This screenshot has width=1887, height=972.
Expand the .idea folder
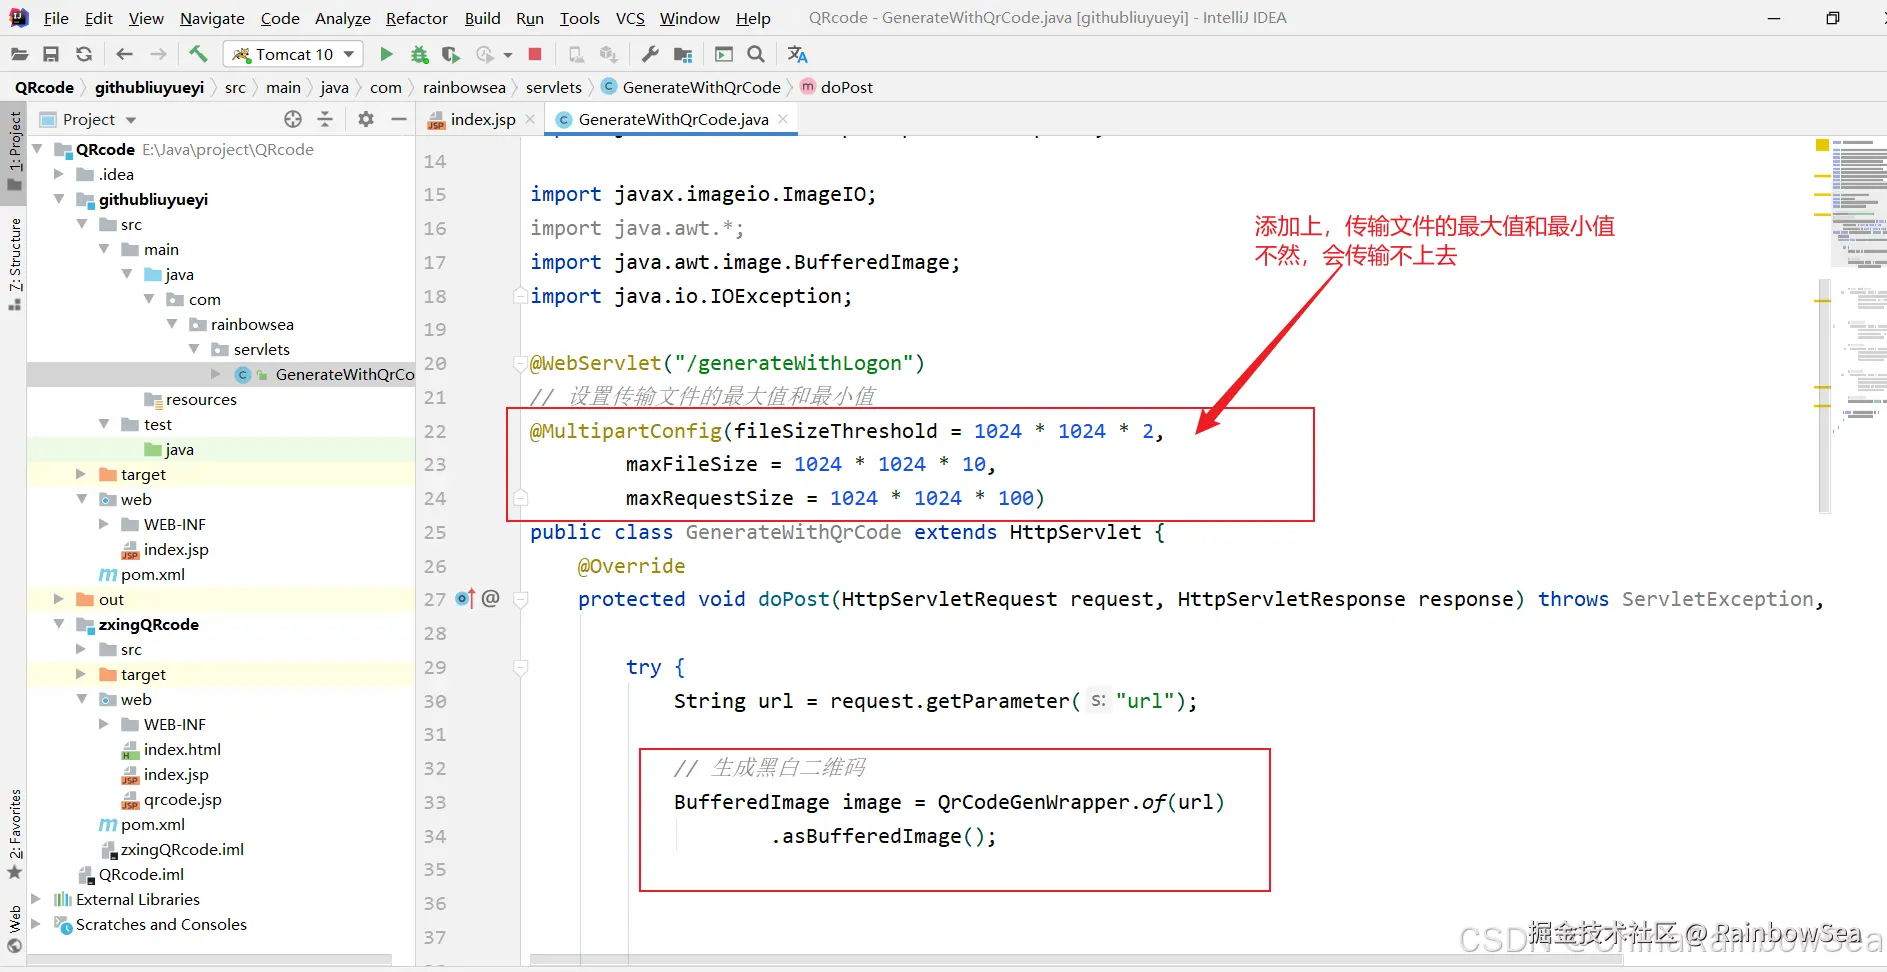point(59,174)
